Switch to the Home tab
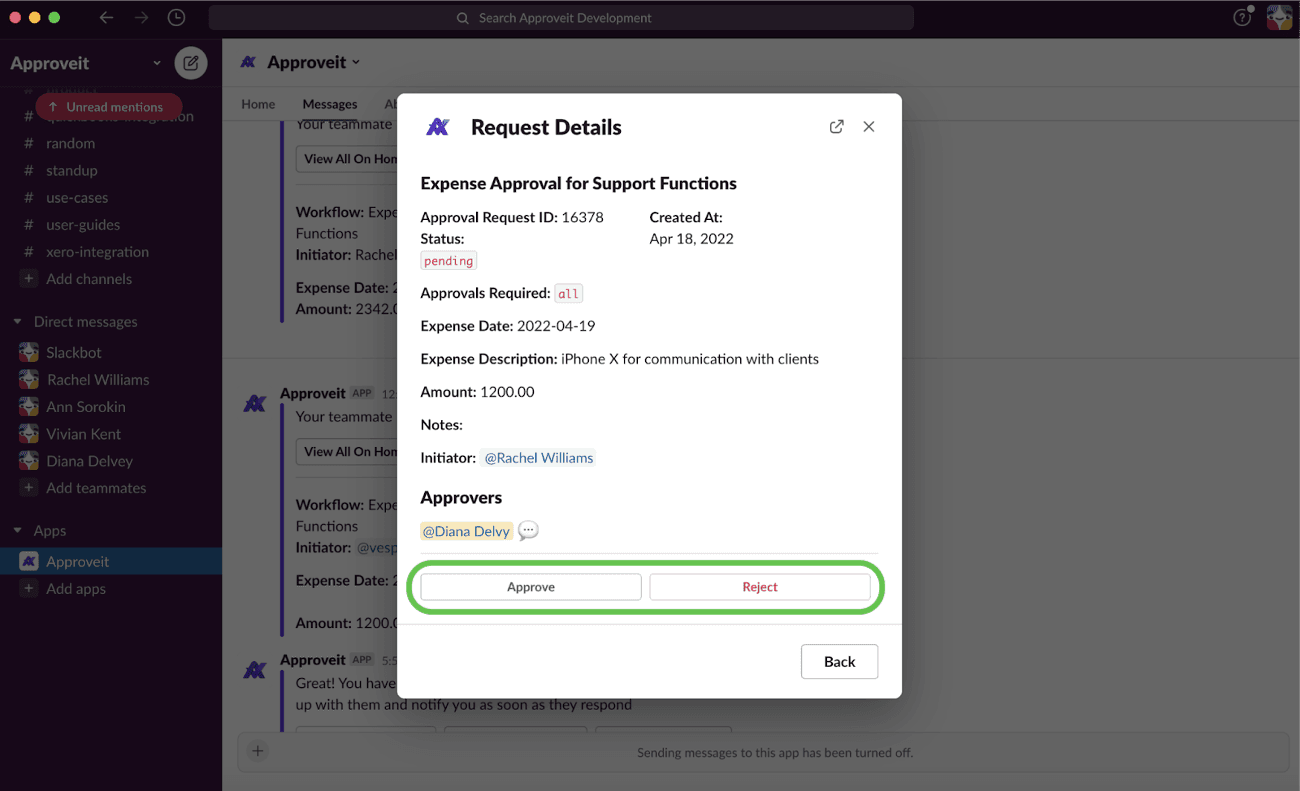Screen dimensions: 1300x791 coord(258,104)
